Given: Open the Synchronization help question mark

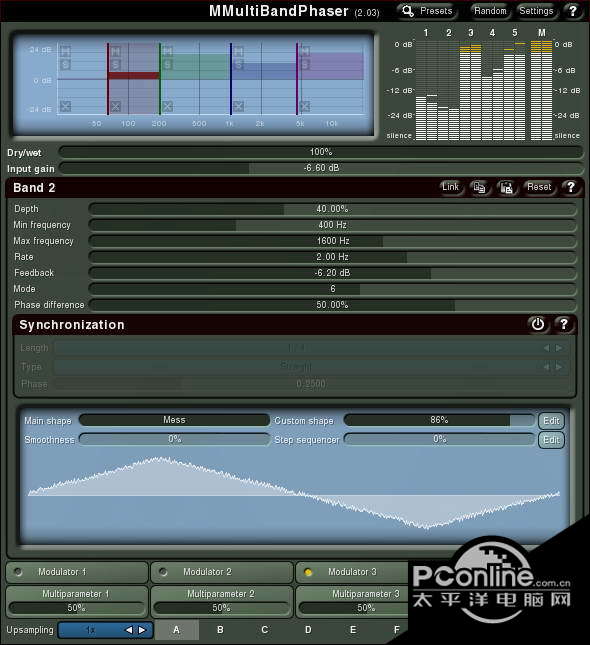Looking at the screenshot, I should [x=564, y=324].
